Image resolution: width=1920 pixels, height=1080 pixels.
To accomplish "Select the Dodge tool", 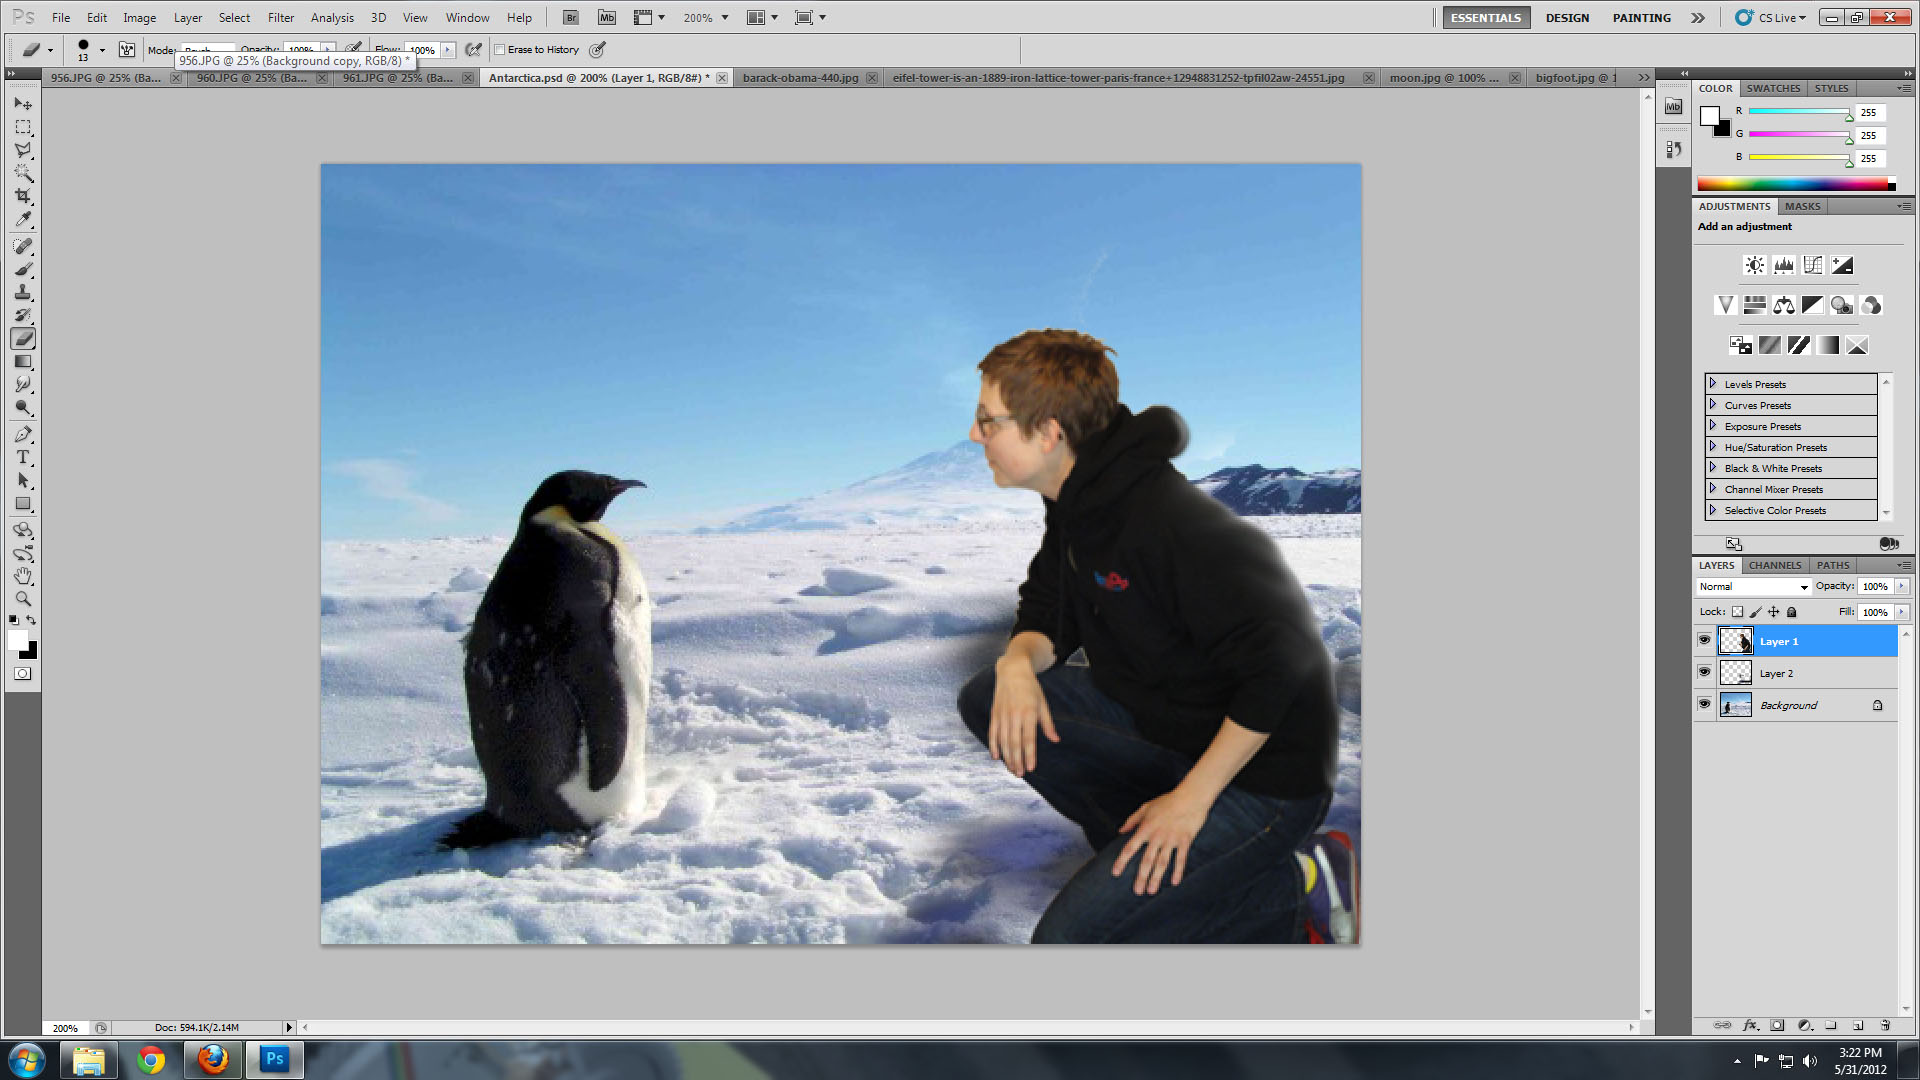I will pyautogui.click(x=23, y=408).
